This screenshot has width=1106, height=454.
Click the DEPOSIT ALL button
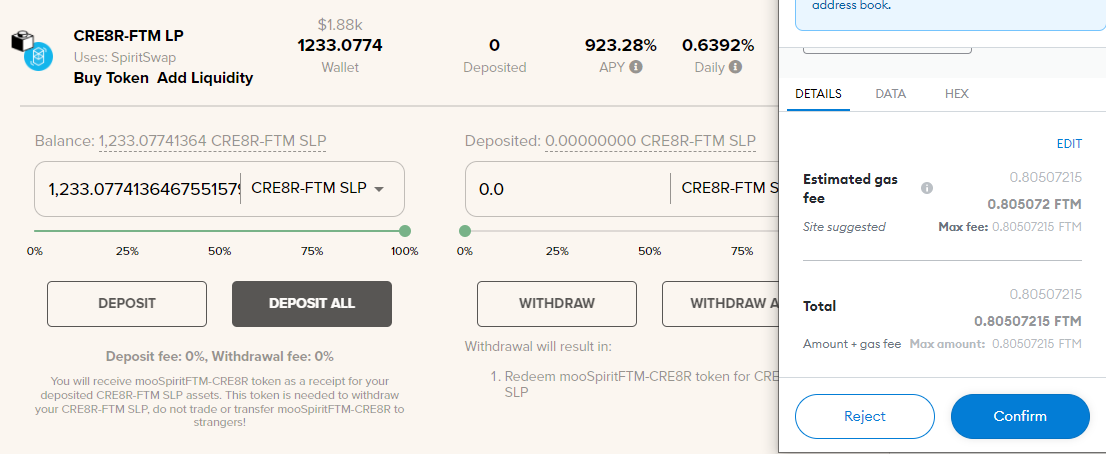[312, 304]
